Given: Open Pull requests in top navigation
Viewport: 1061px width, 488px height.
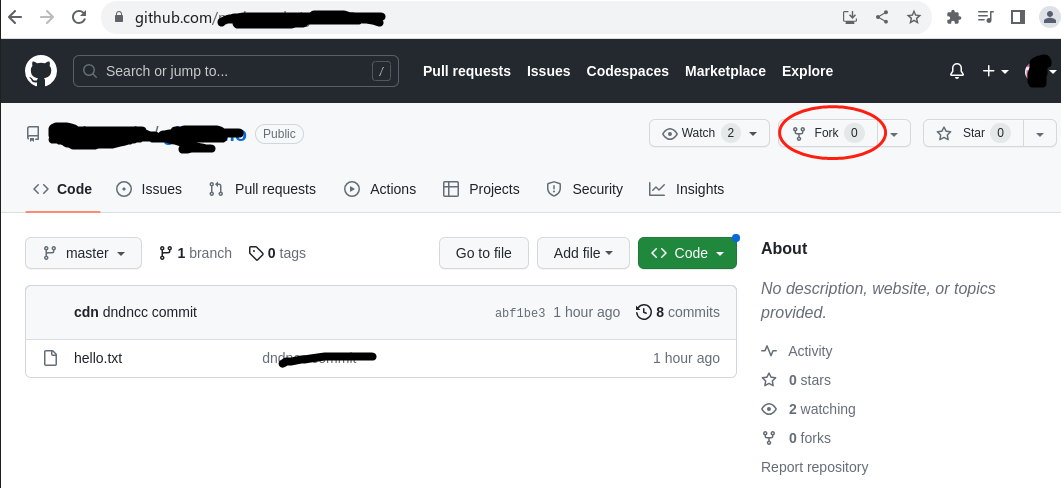Looking at the screenshot, I should [467, 71].
